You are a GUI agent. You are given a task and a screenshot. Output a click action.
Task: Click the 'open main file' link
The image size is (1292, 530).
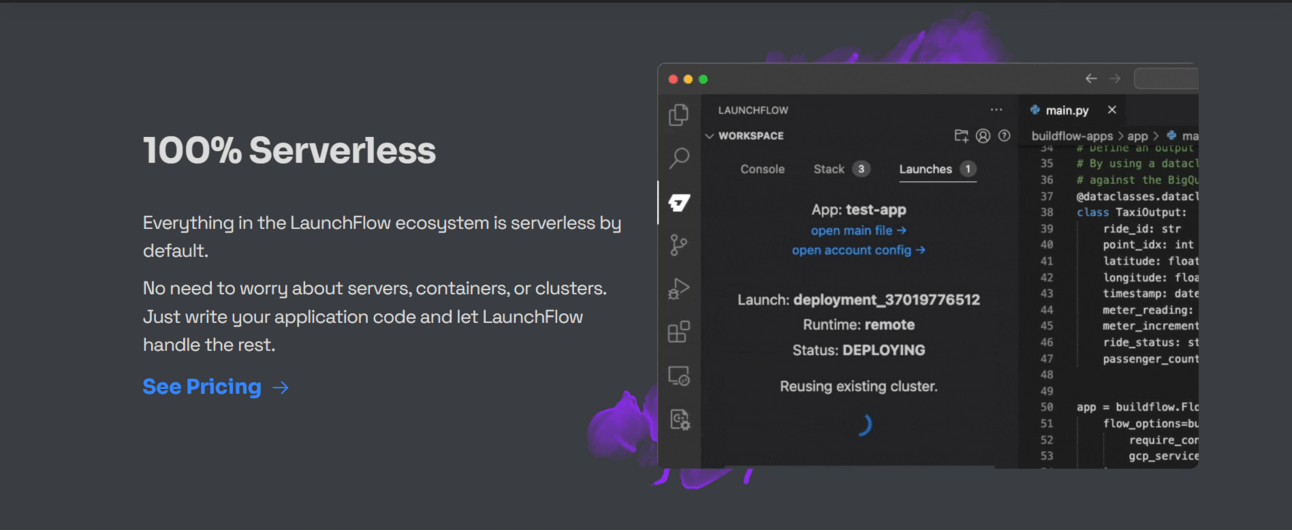[x=859, y=230]
